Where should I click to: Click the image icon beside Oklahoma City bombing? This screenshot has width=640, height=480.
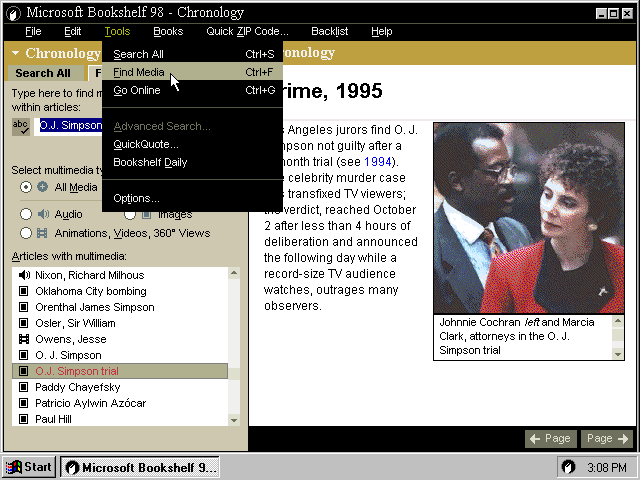(x=24, y=291)
